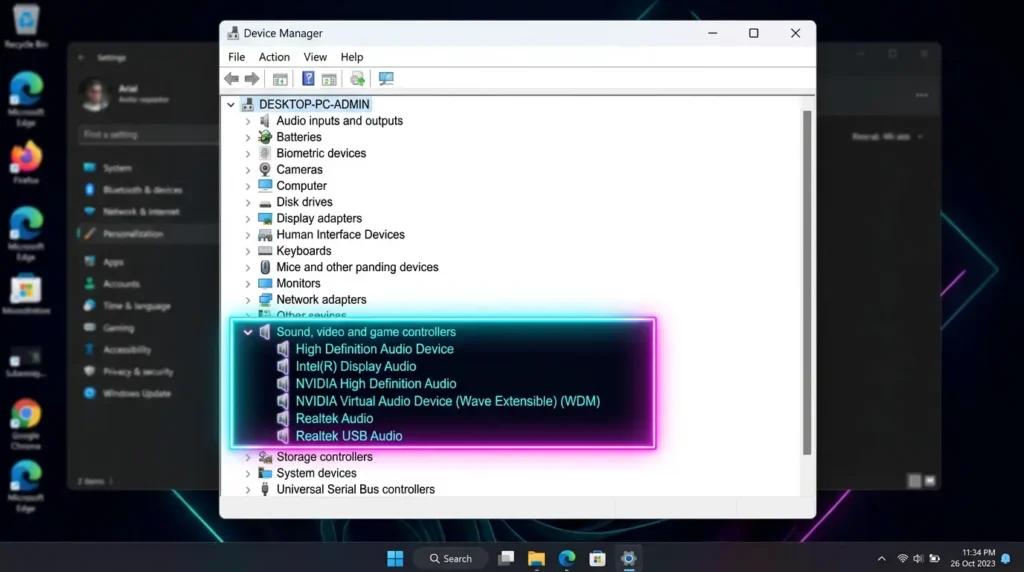Expand the Batteries category chevron
1024x572 pixels.
[248, 137]
